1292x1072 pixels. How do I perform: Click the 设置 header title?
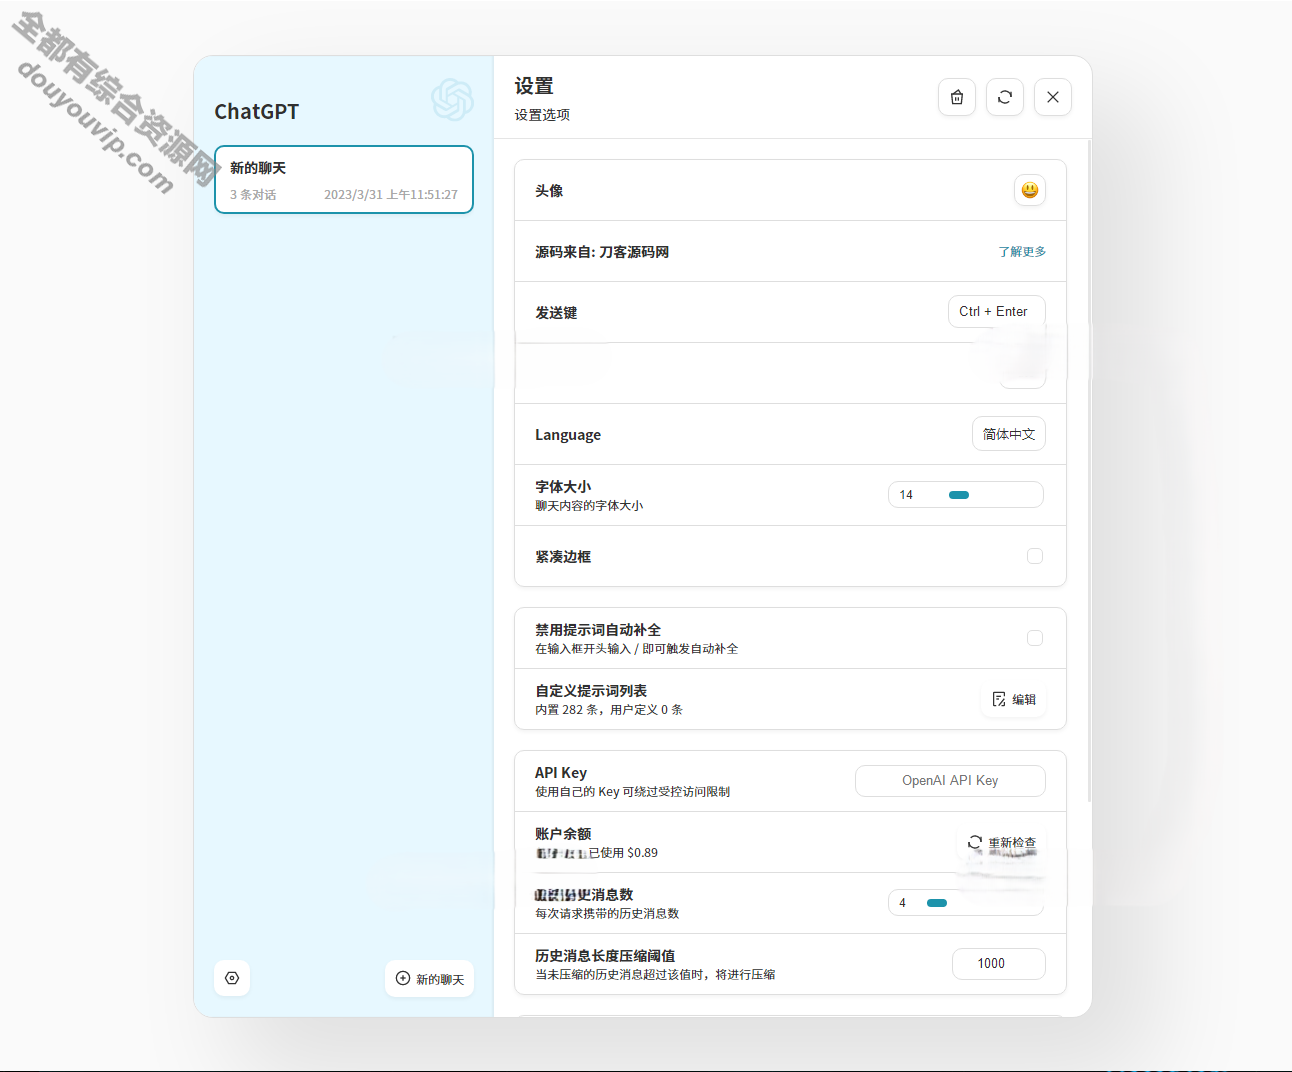point(534,86)
